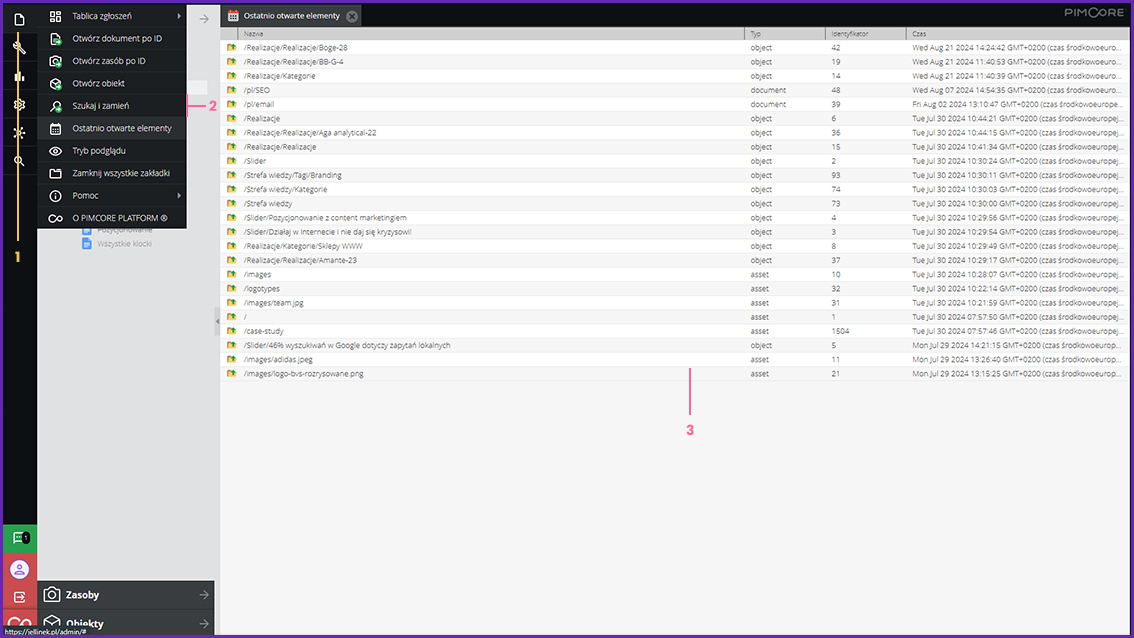Toggle Tryb podglądu preview mode

point(99,151)
